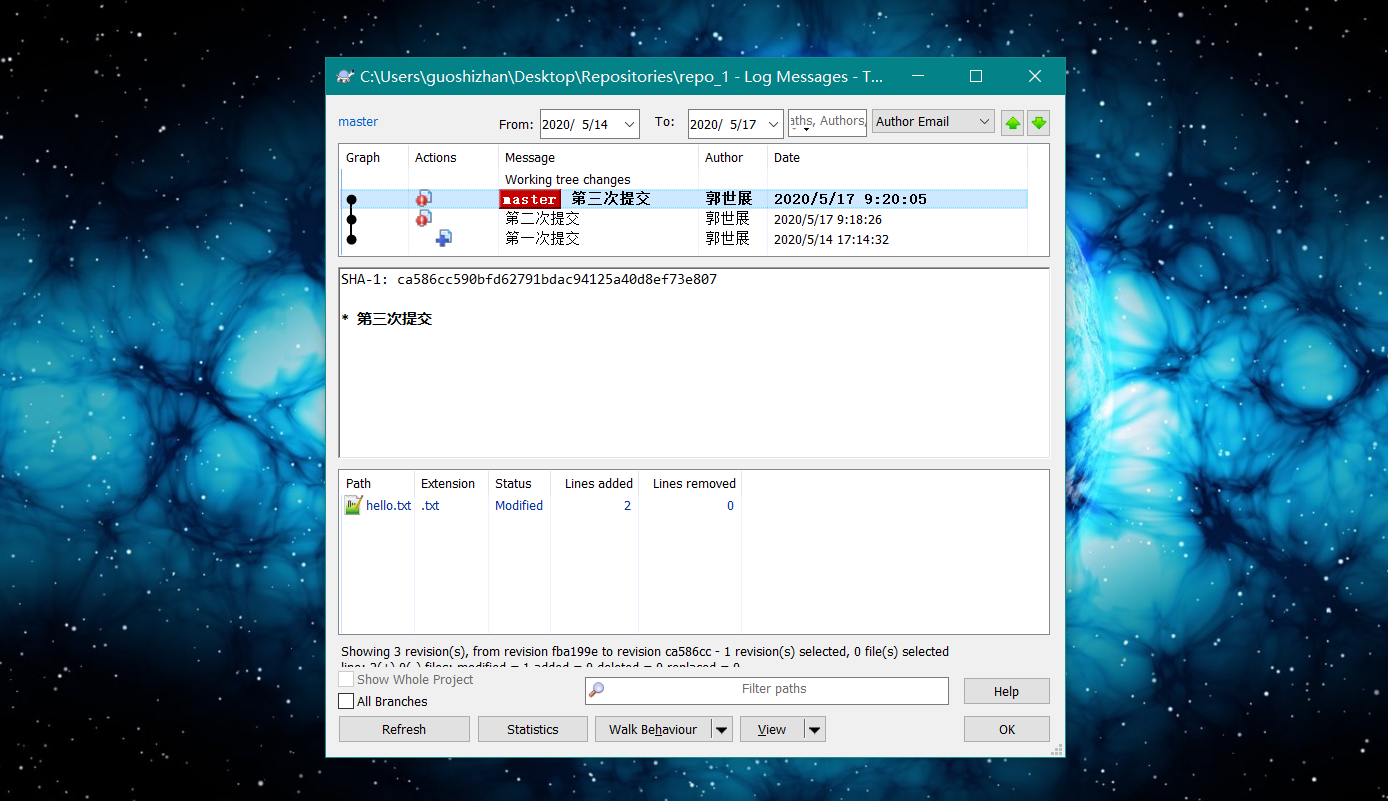Click the green up arrow button
The height and width of the screenshot is (801, 1388).
point(1013,122)
